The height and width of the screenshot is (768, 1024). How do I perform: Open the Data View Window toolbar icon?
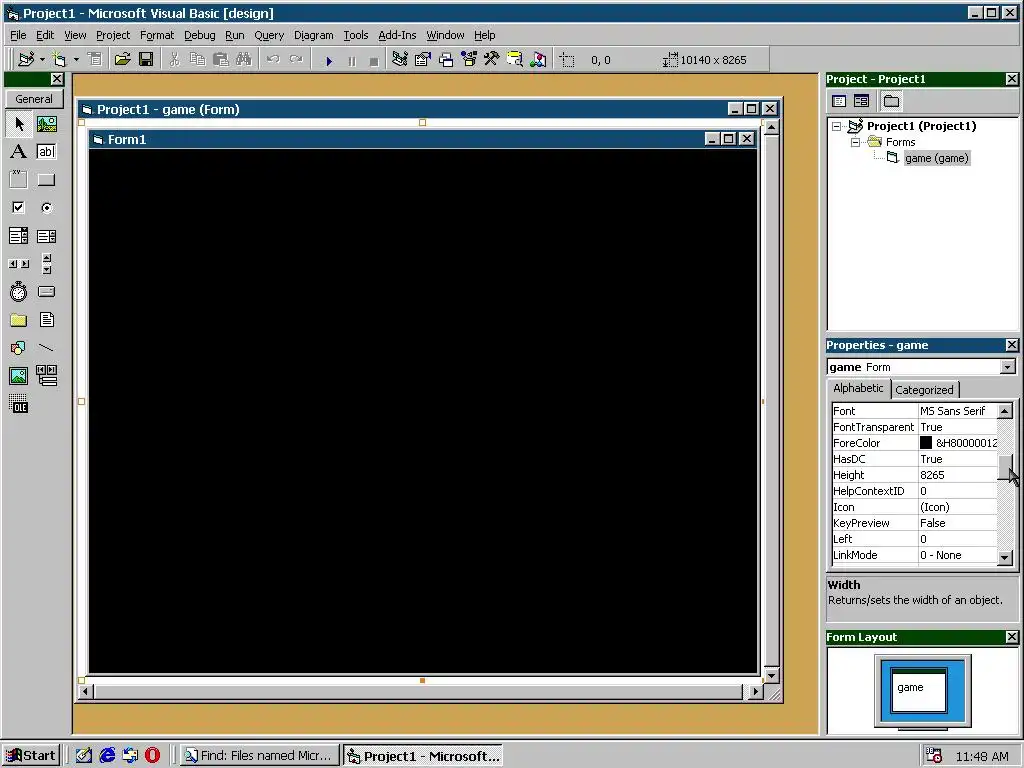coord(515,59)
